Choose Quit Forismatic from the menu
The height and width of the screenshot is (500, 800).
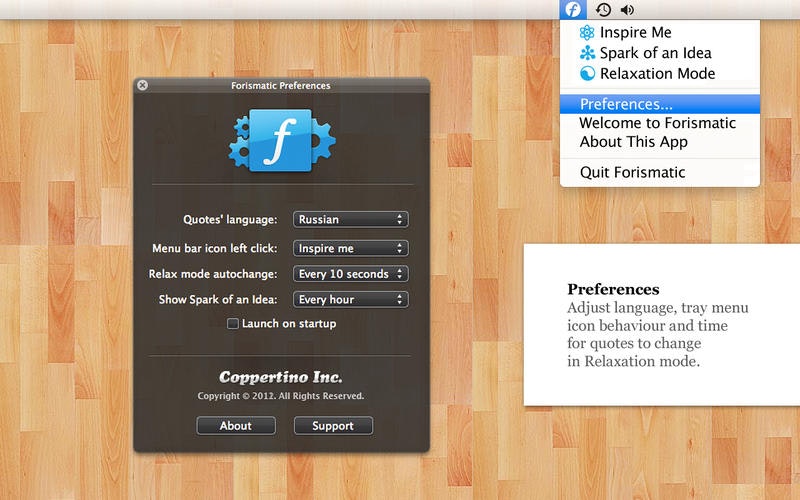[660, 172]
